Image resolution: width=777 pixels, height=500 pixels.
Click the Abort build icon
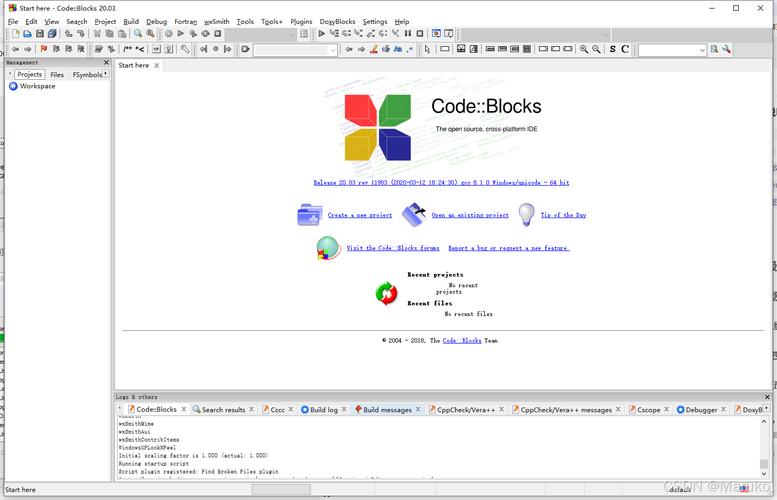click(x=218, y=34)
